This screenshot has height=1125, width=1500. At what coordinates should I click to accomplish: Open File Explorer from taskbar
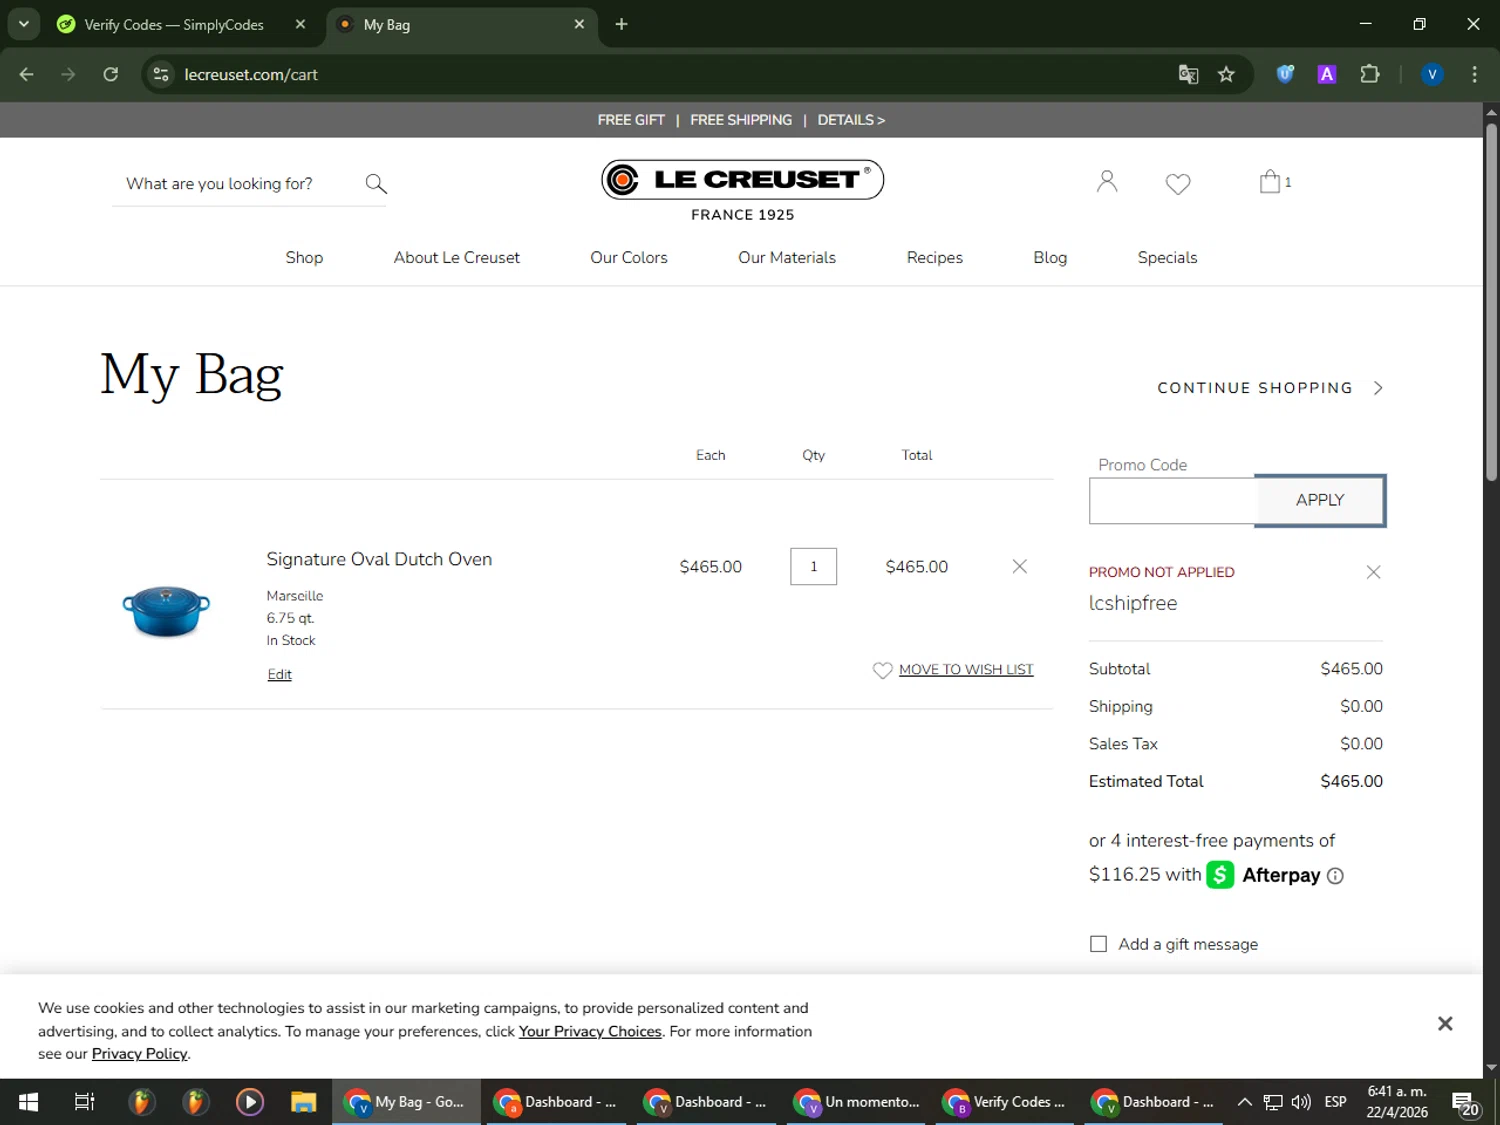(303, 1102)
